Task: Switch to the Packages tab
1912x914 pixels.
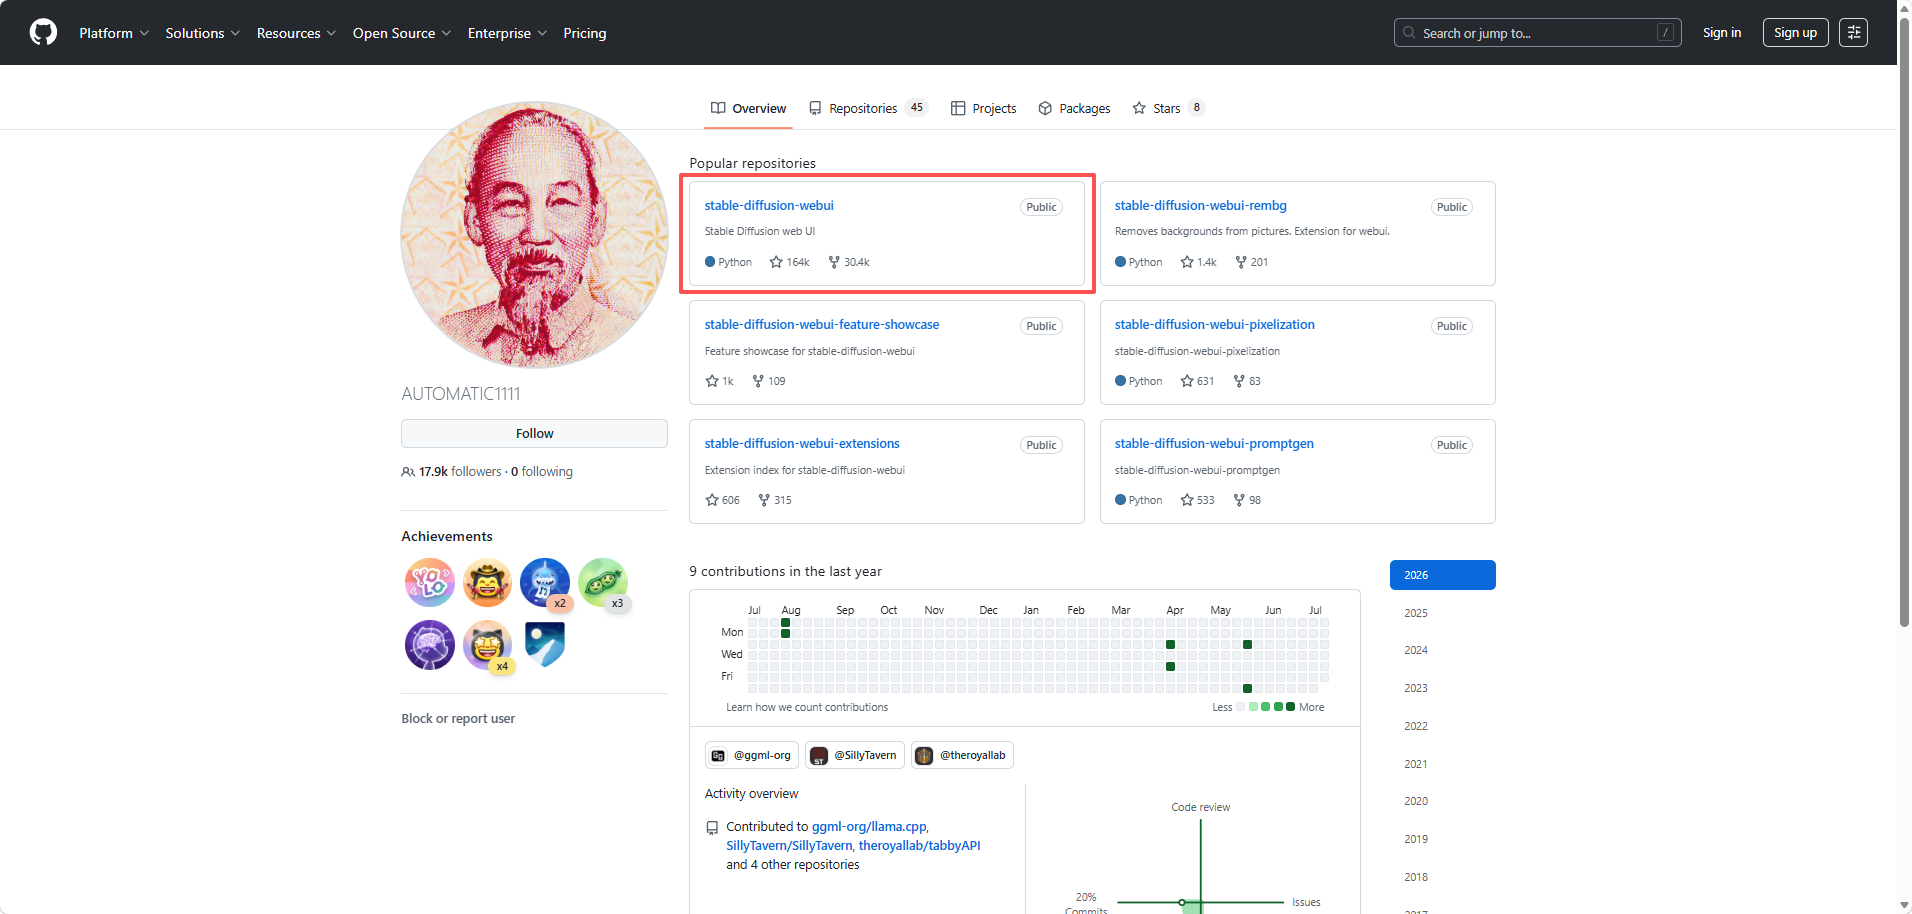Action: pyautogui.click(x=1074, y=108)
